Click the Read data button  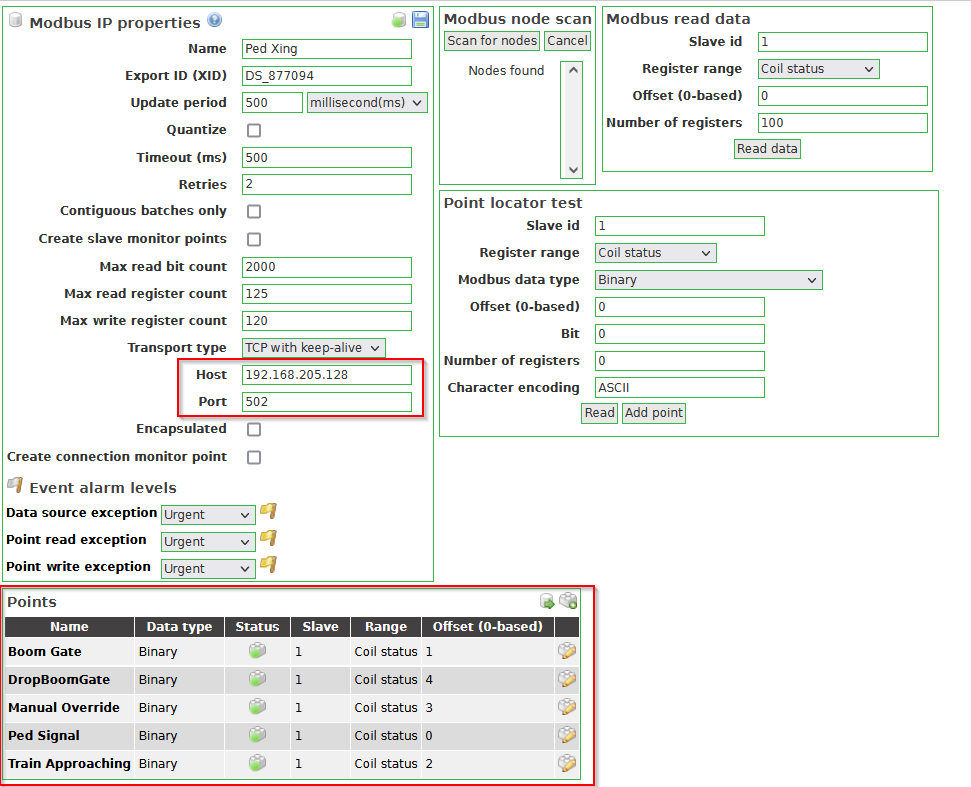(767, 148)
